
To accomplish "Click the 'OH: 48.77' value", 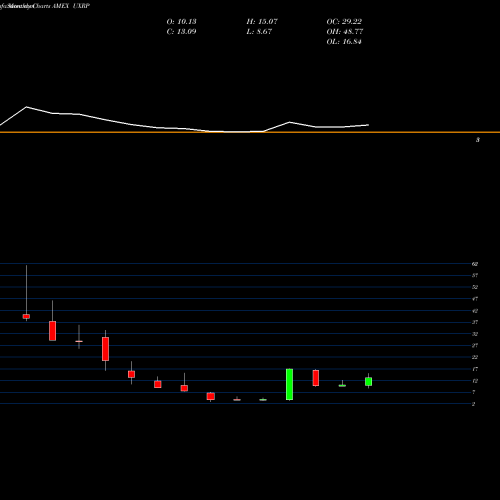I will click(345, 32).
